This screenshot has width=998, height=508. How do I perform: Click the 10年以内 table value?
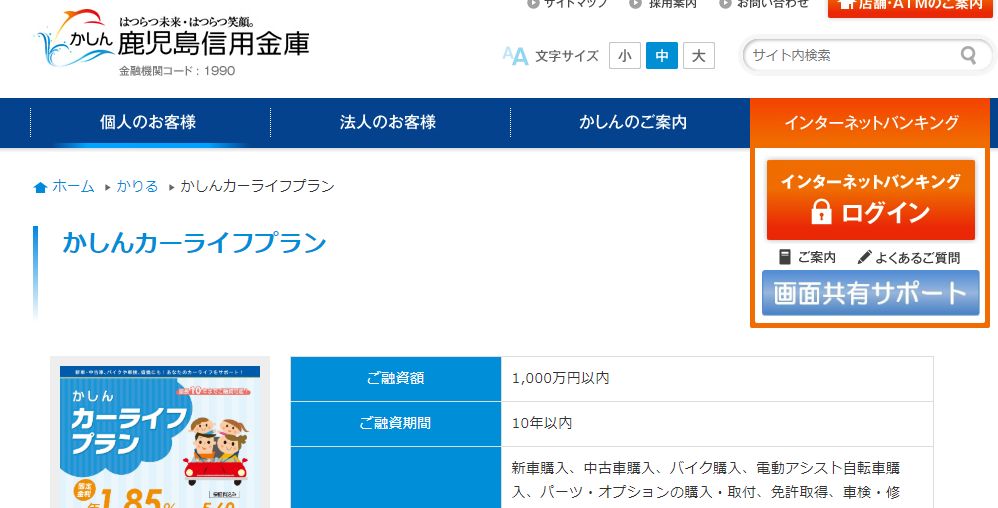(542, 423)
